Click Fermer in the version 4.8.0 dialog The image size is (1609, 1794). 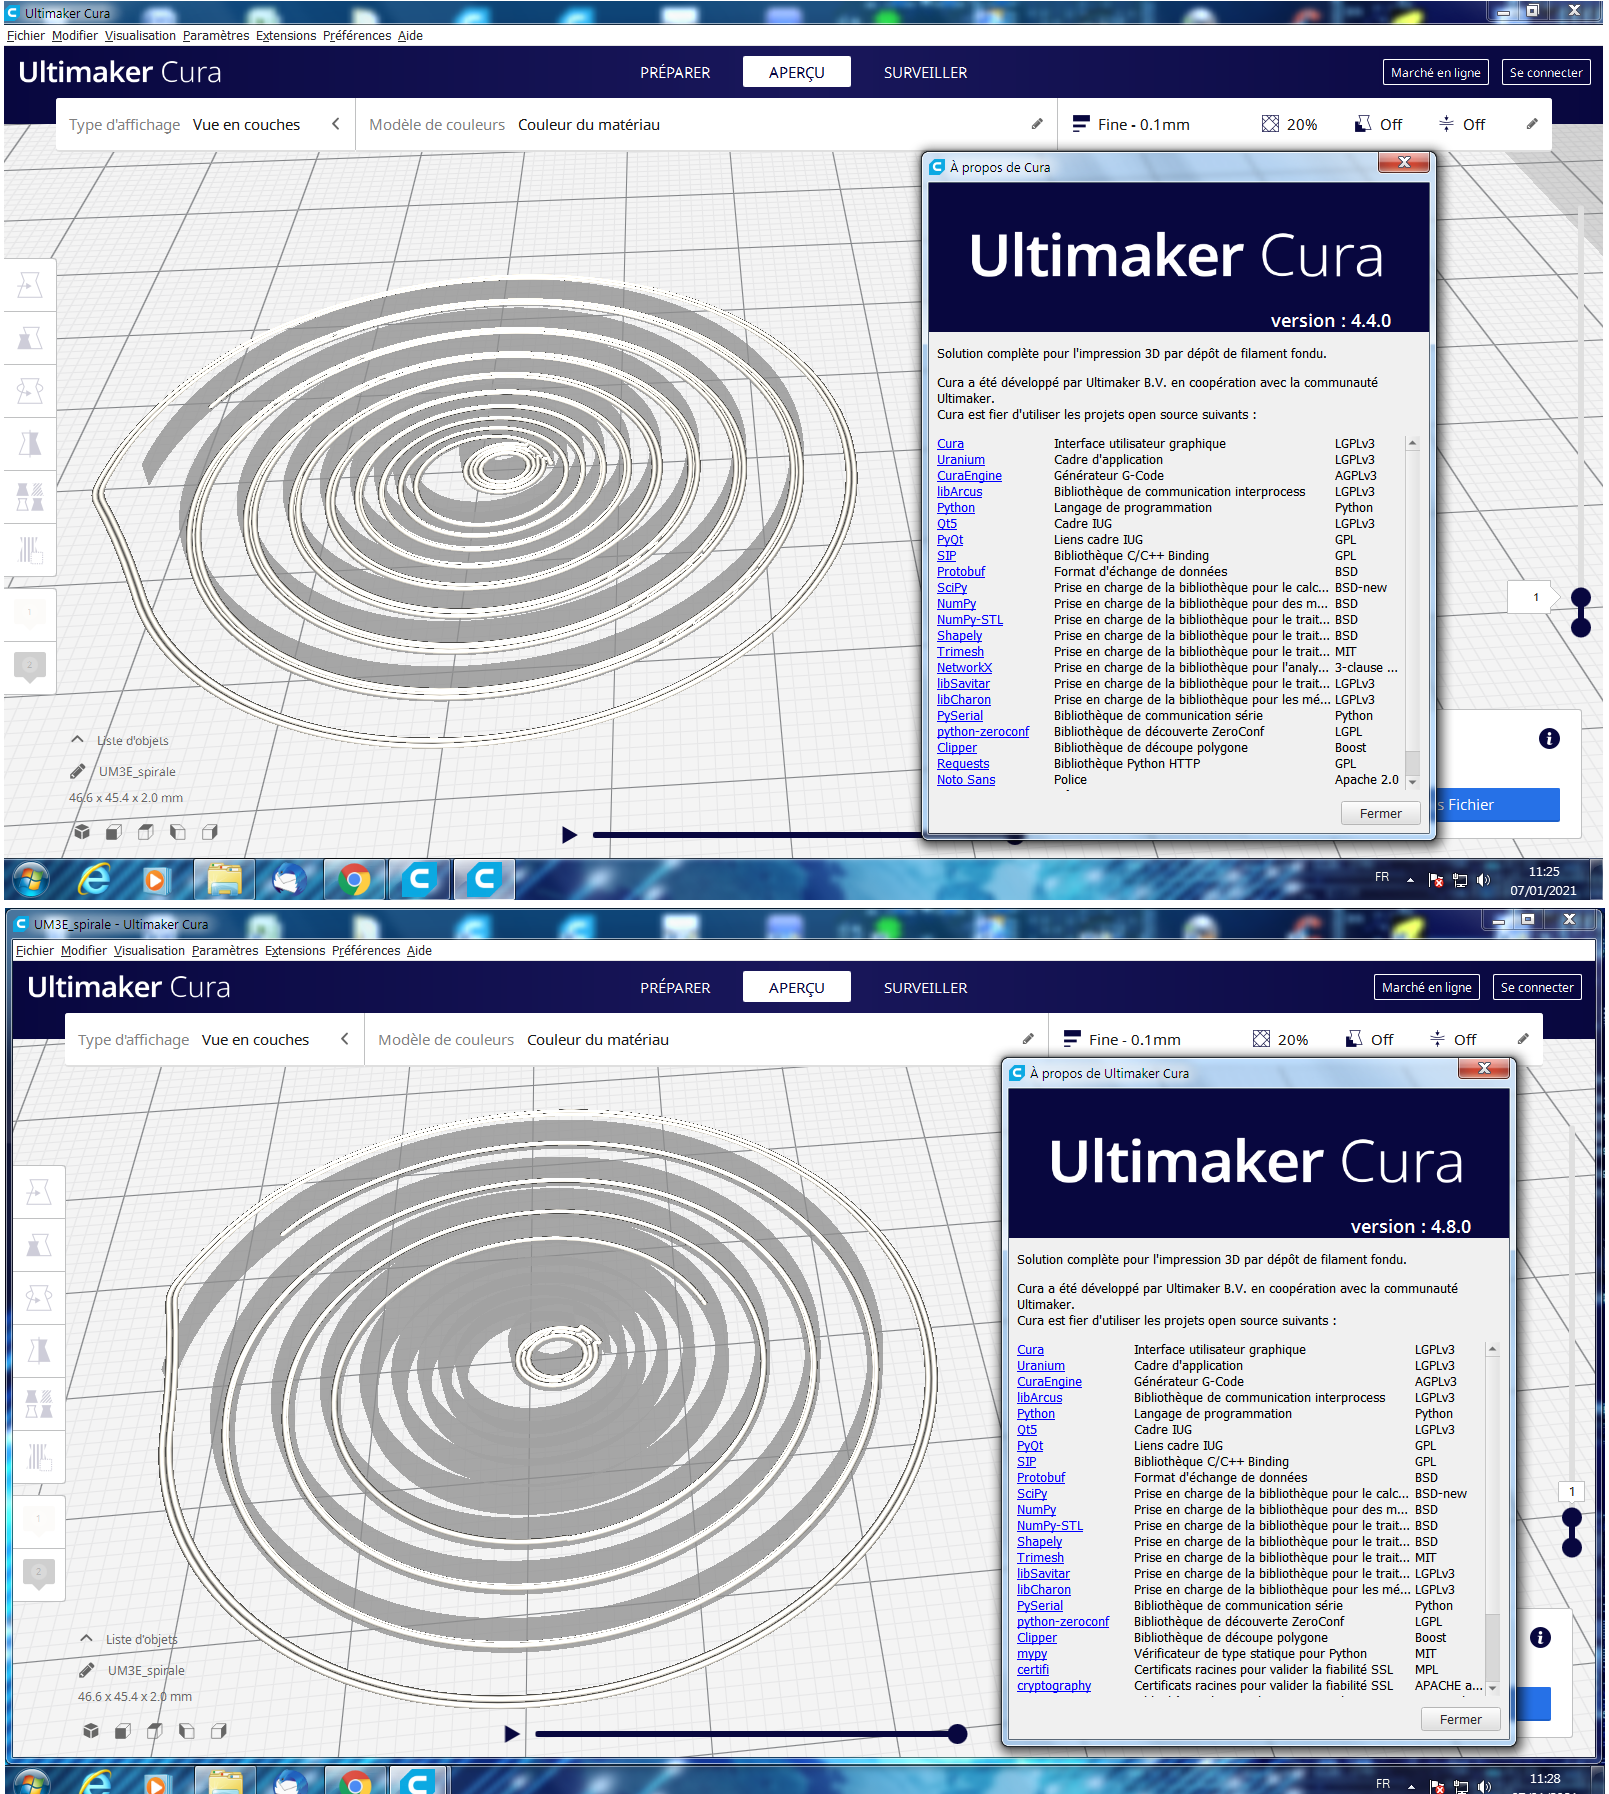[x=1461, y=1719]
